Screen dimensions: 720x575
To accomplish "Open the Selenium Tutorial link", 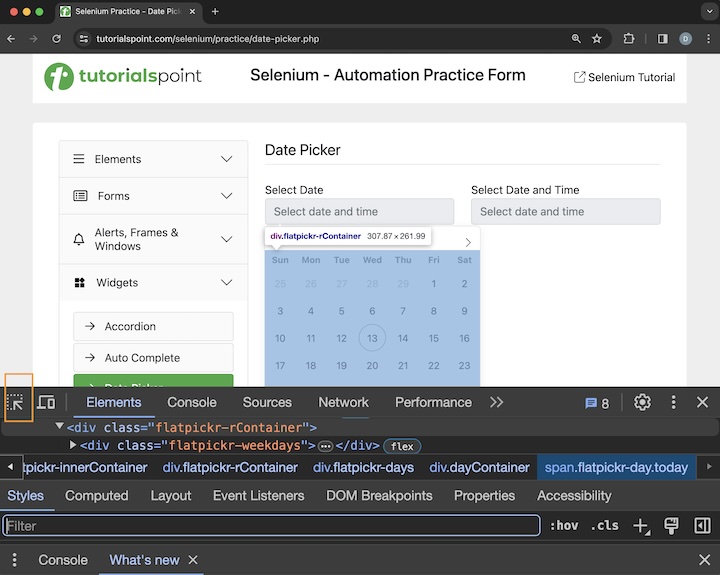I will (623, 77).
